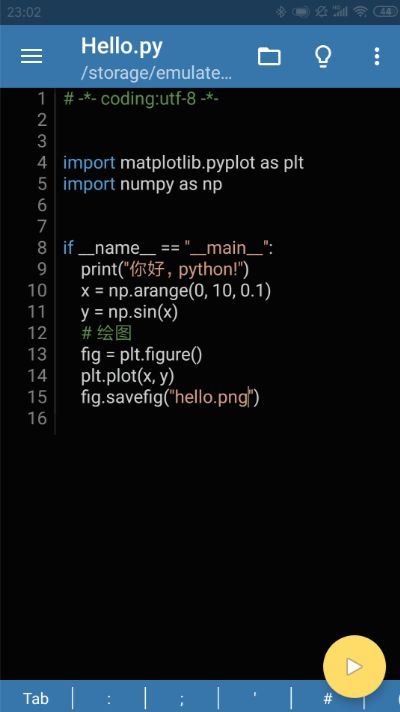Open the three-dot overflow menu
This screenshot has height=712, width=400.
[376, 56]
